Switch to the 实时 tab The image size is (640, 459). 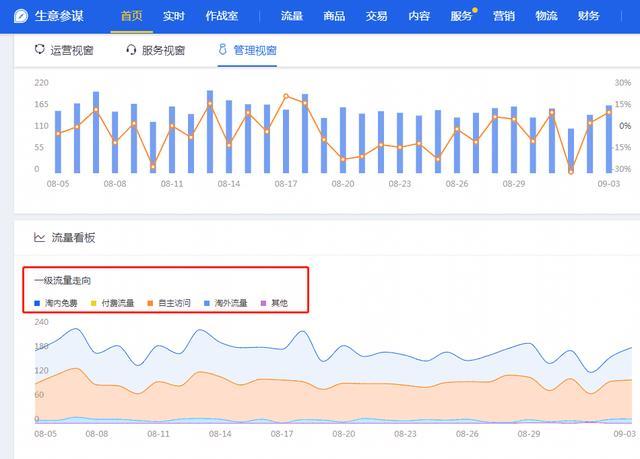pyautogui.click(x=174, y=16)
